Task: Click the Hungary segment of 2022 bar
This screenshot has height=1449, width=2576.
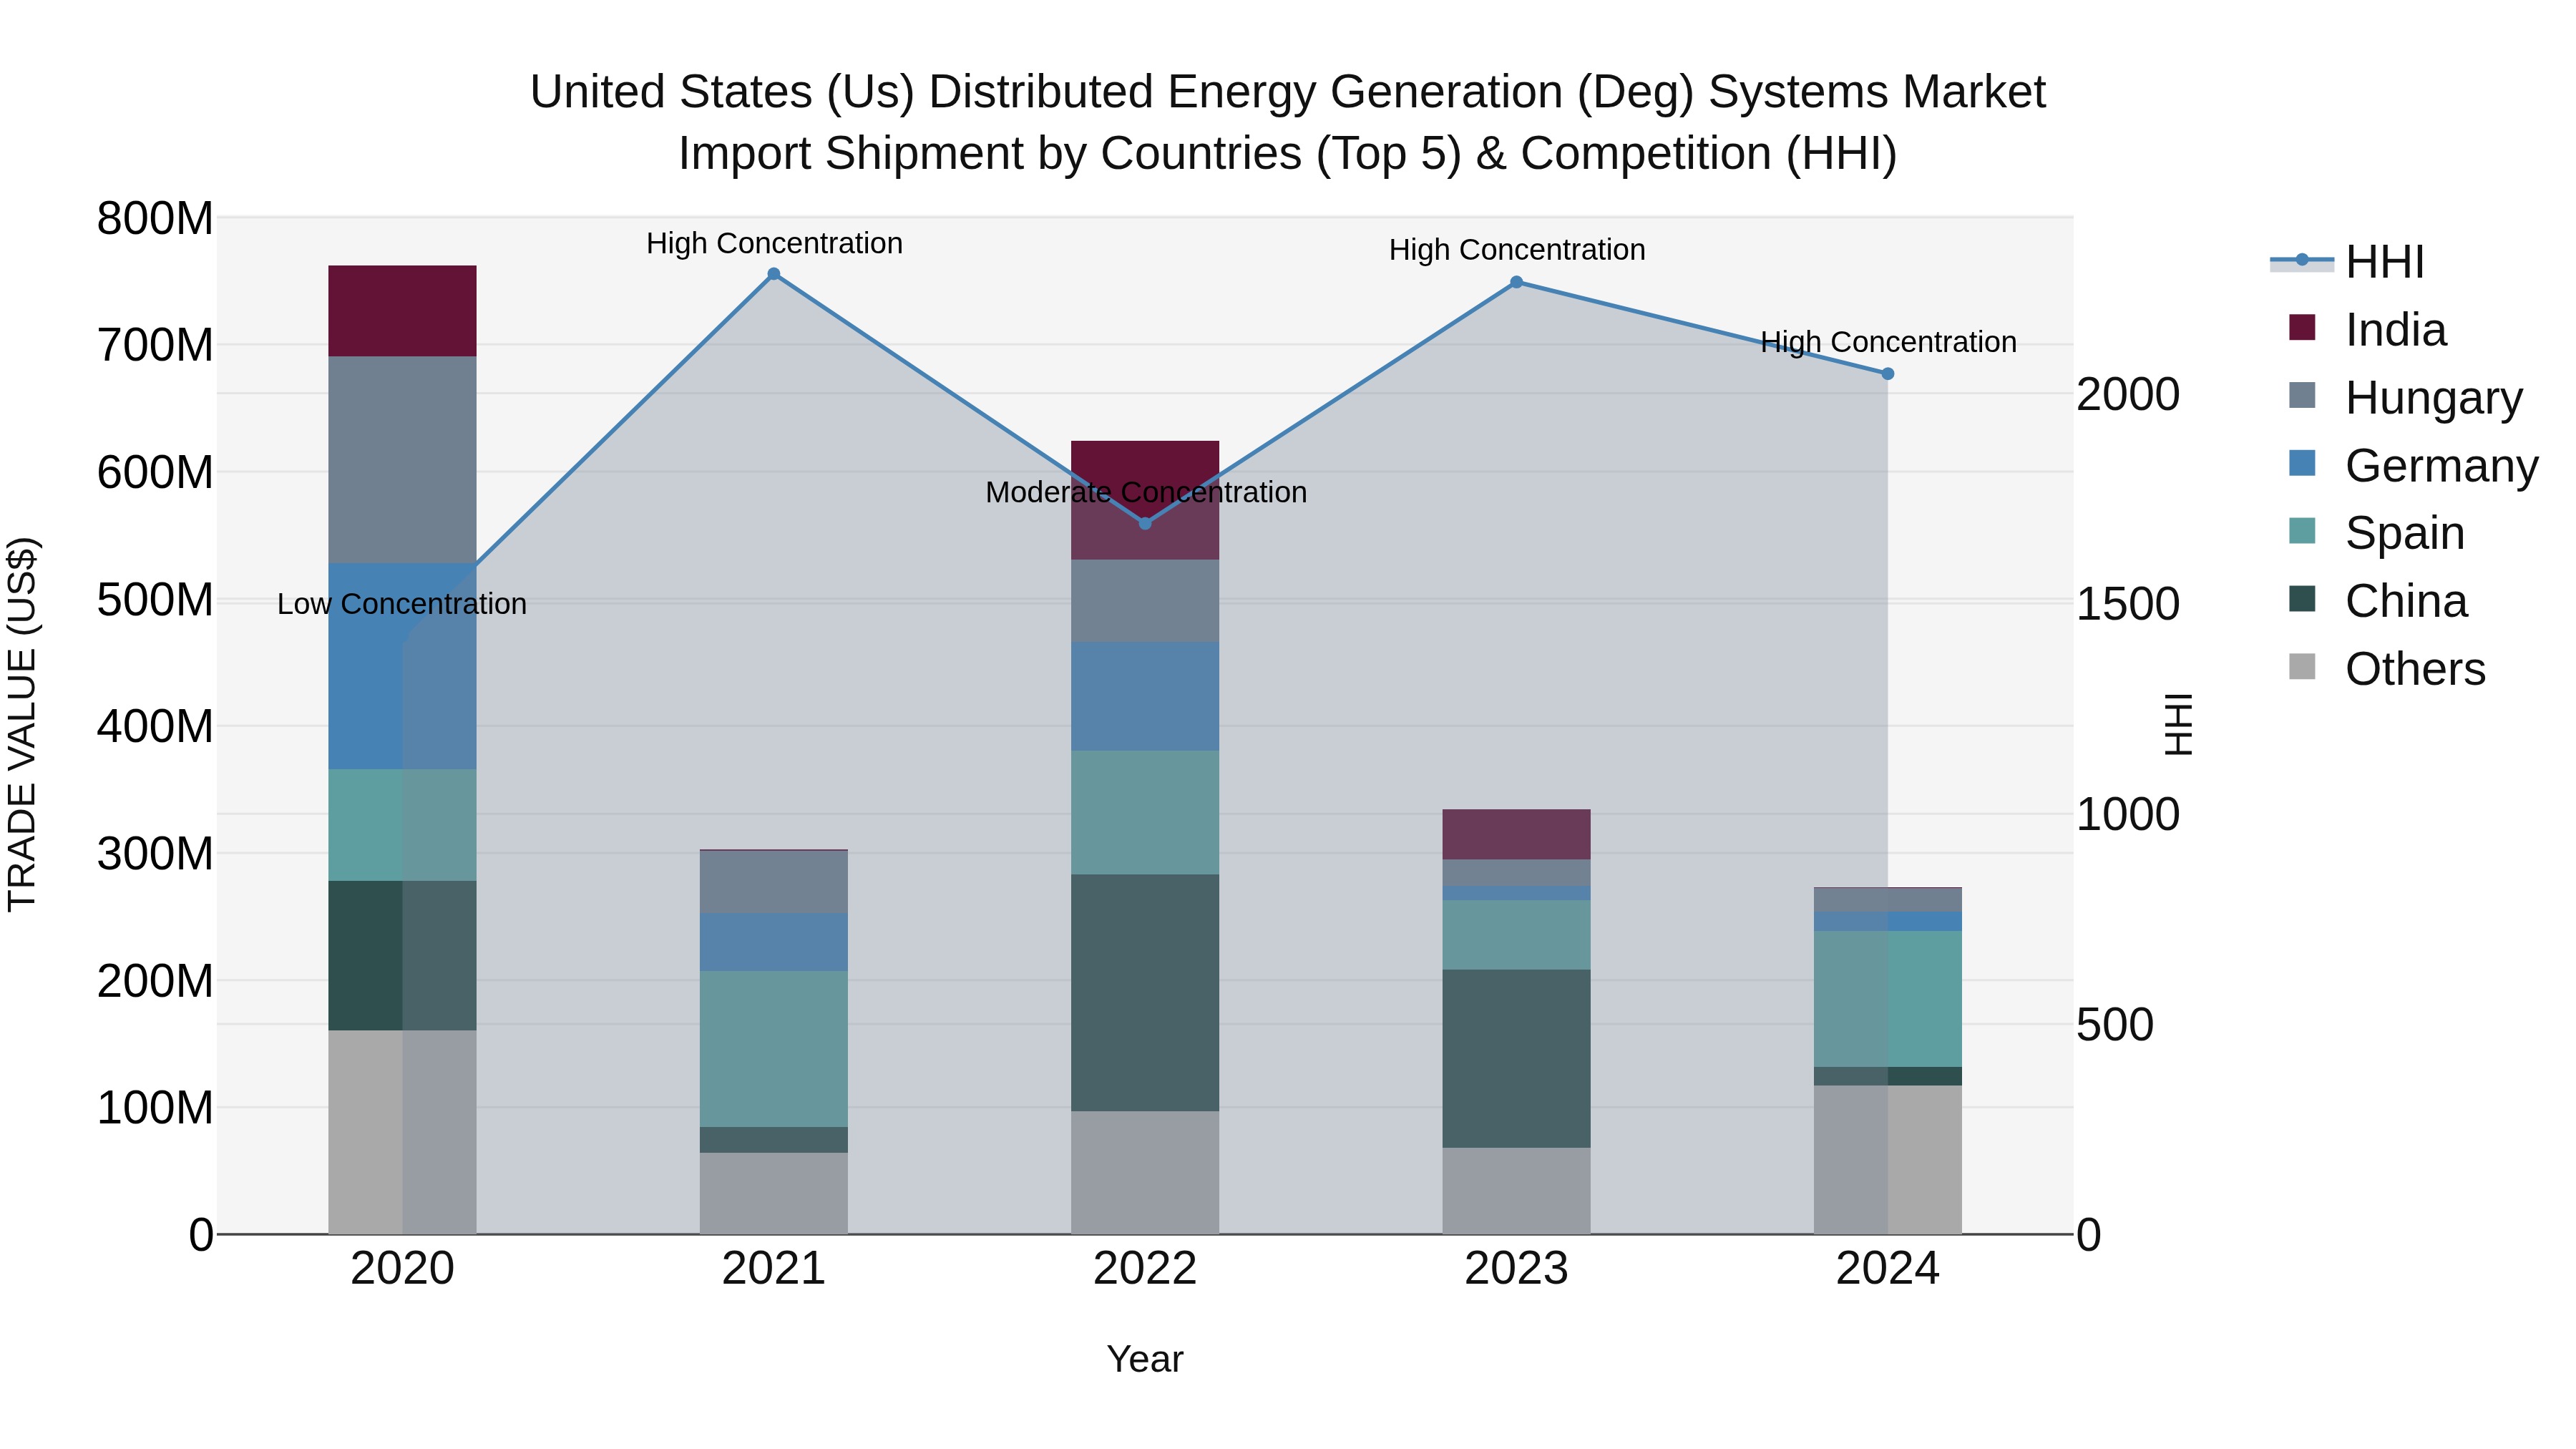Action: point(1145,601)
